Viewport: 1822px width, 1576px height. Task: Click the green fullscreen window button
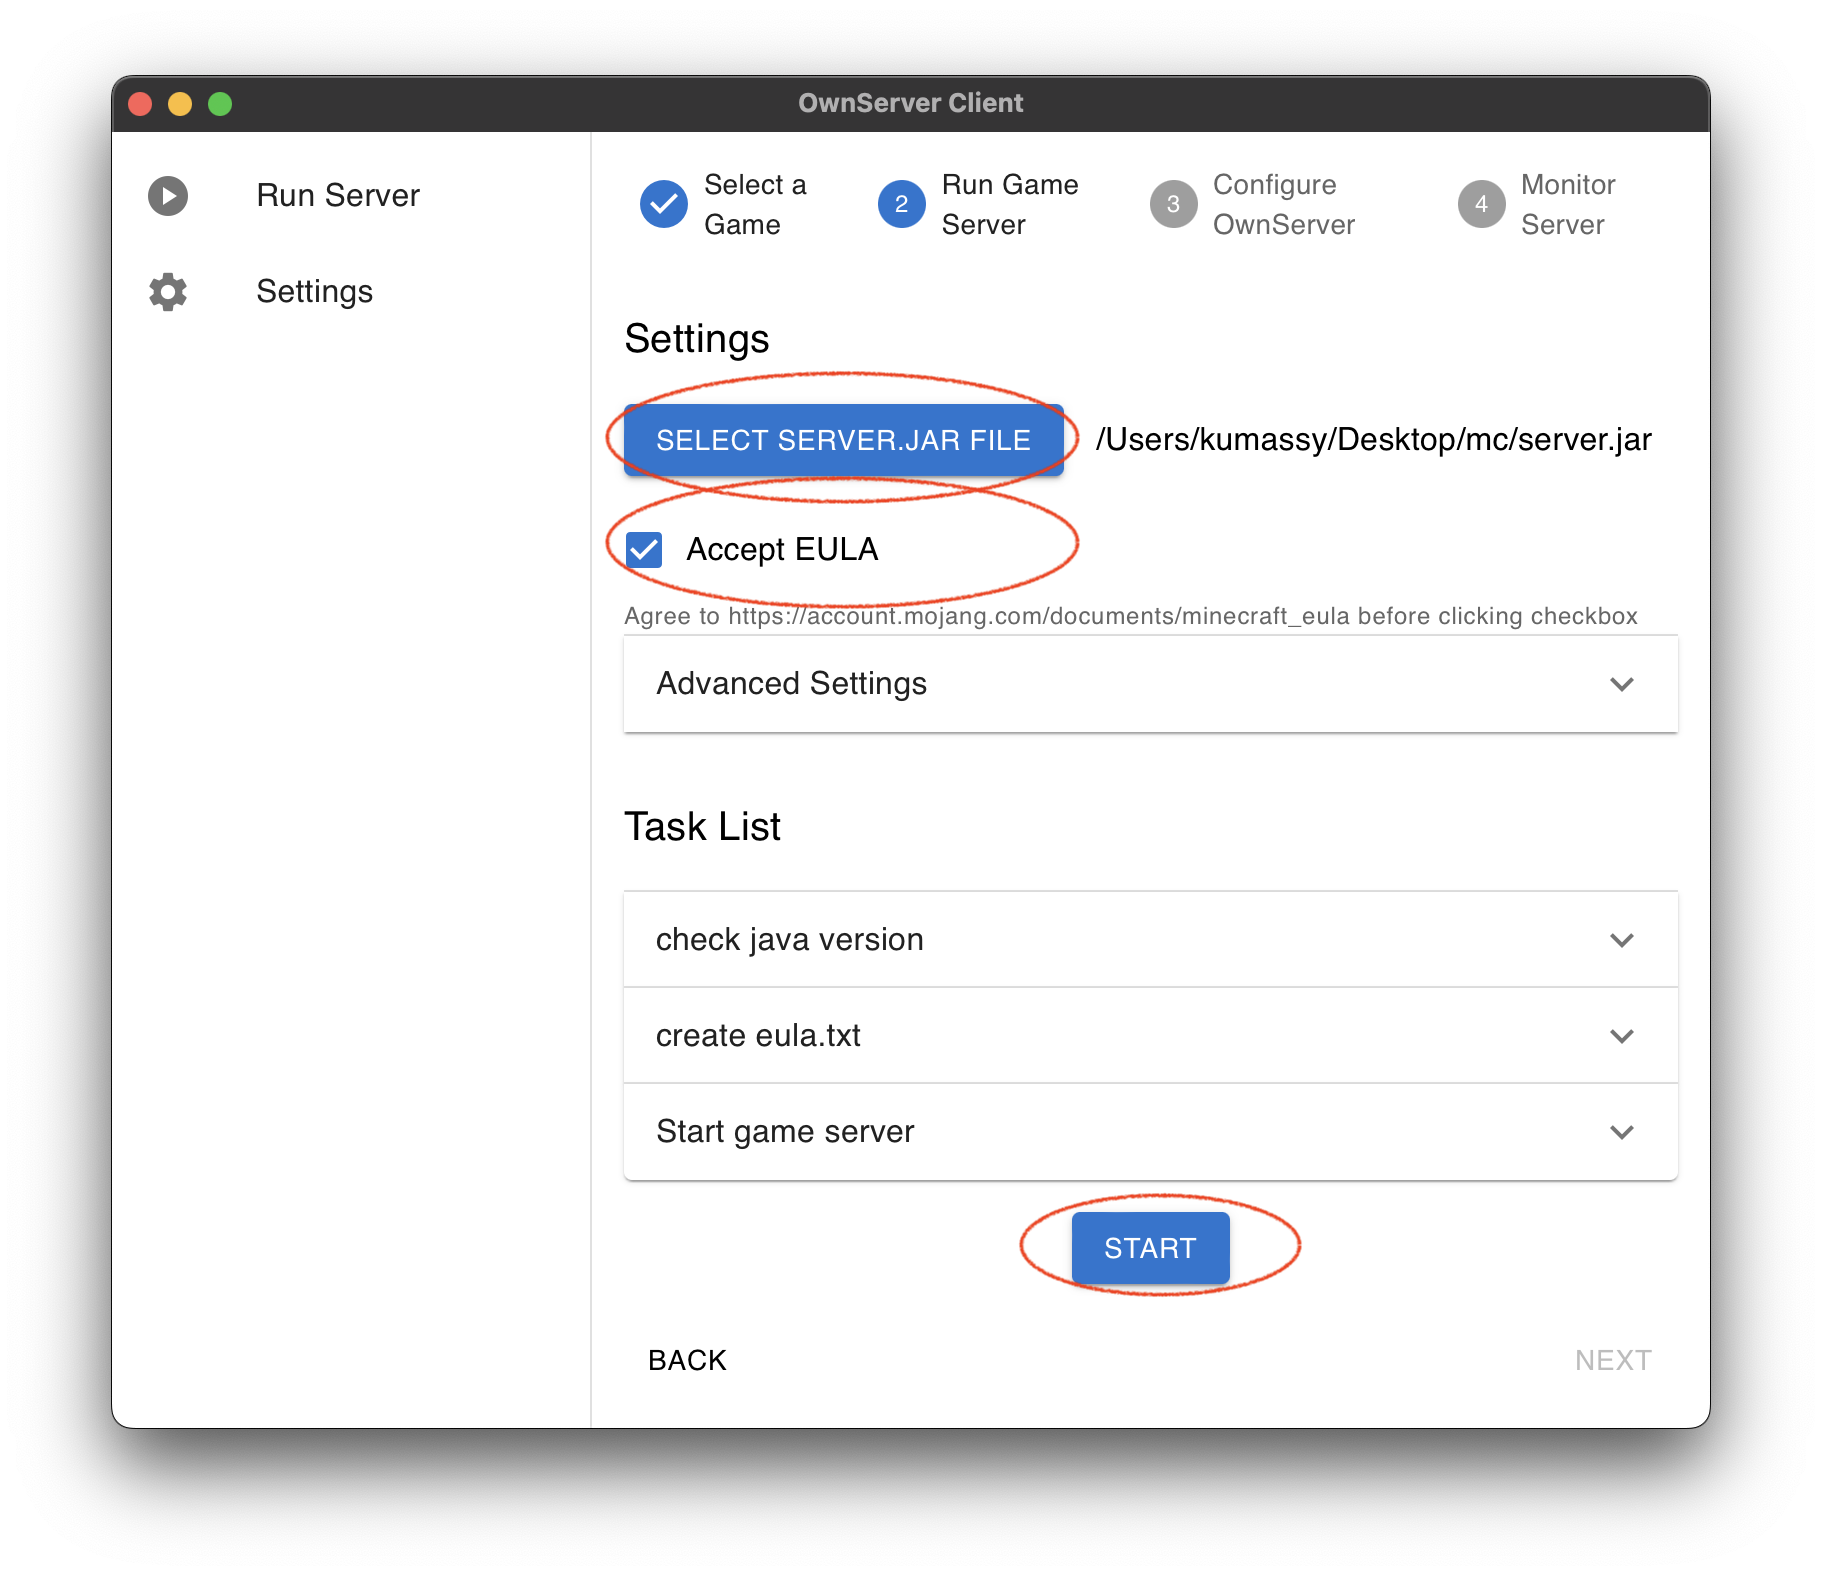click(x=220, y=104)
